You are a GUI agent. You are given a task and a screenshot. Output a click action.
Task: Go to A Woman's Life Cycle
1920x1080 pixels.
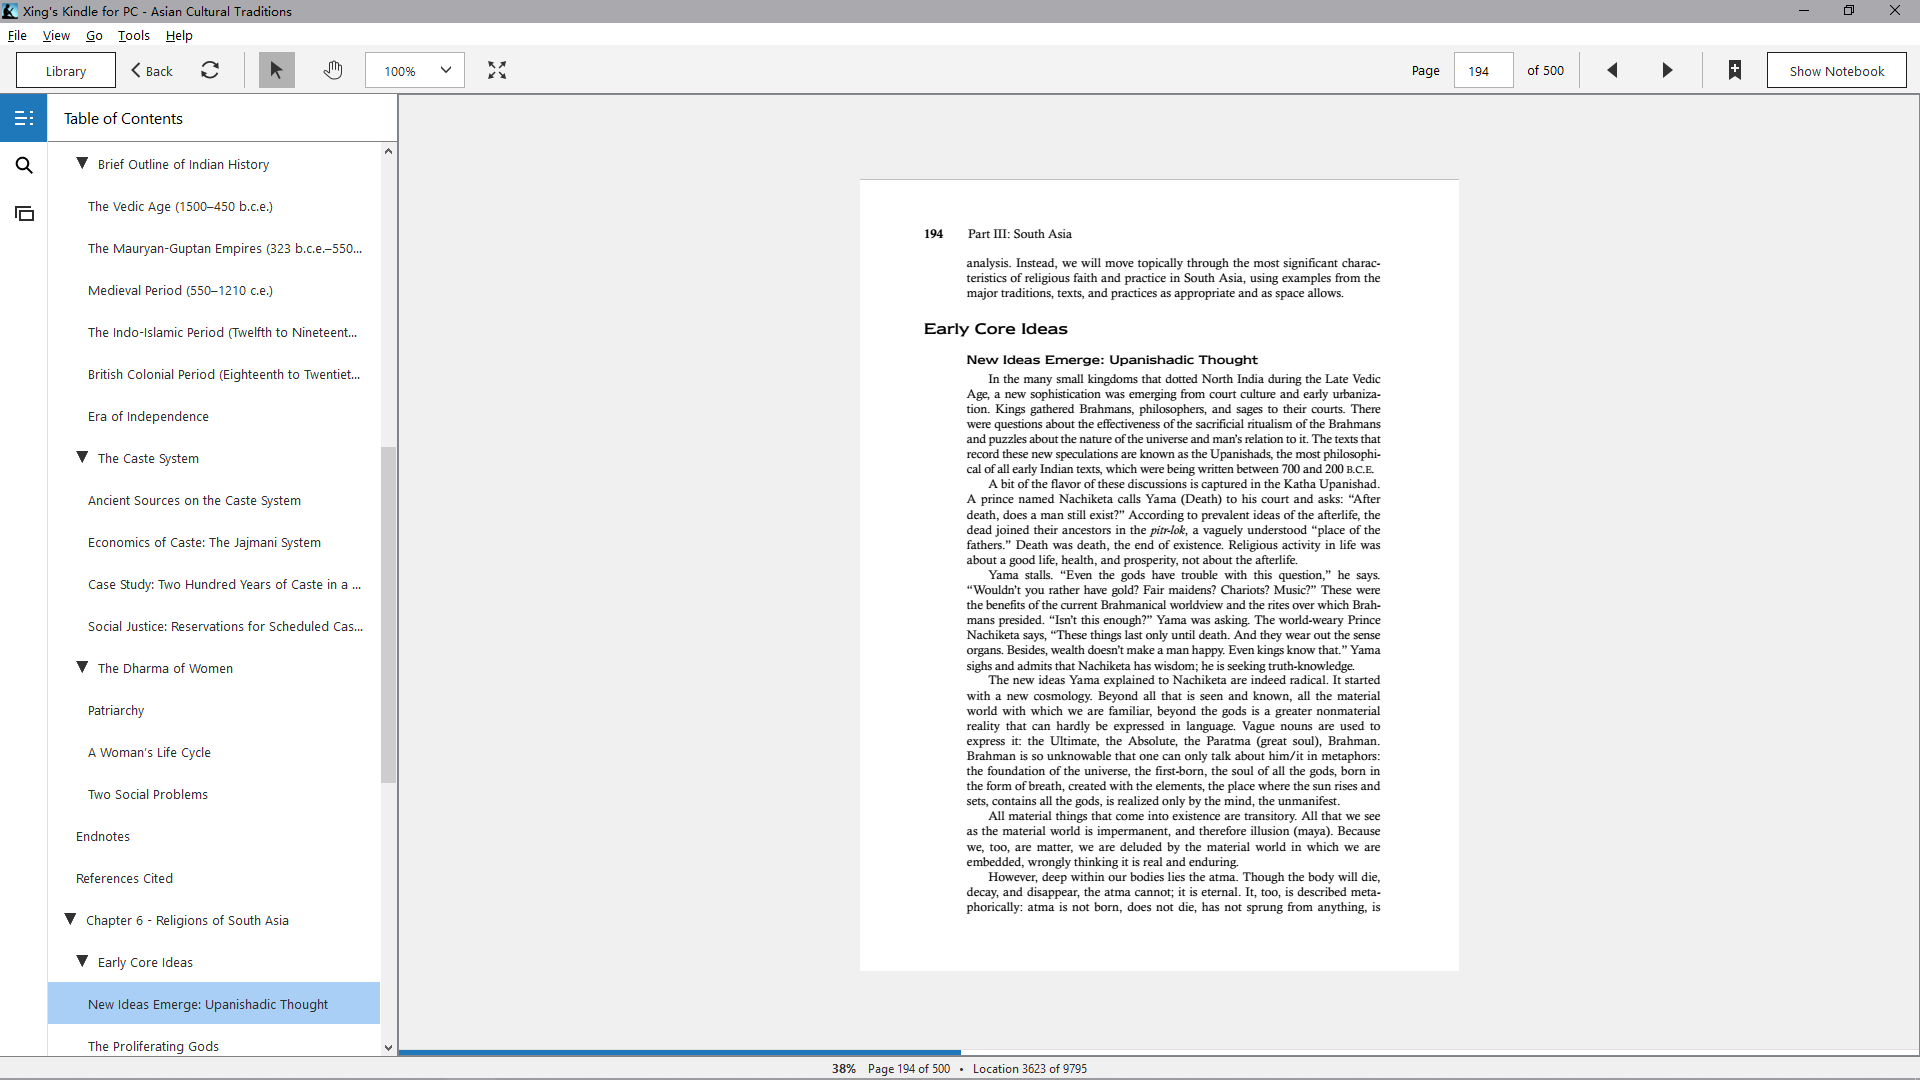coord(214,752)
